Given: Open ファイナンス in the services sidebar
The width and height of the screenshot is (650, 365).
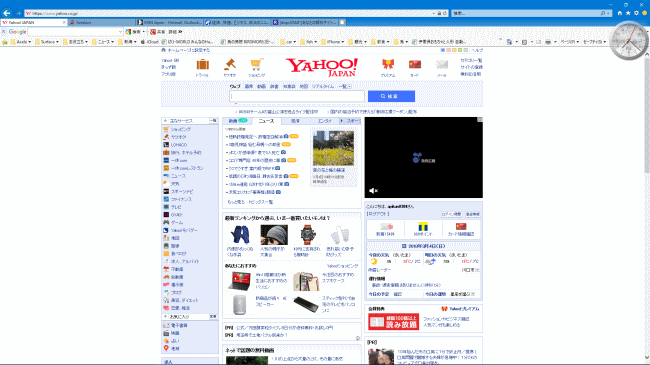Looking at the screenshot, I should point(181,199).
